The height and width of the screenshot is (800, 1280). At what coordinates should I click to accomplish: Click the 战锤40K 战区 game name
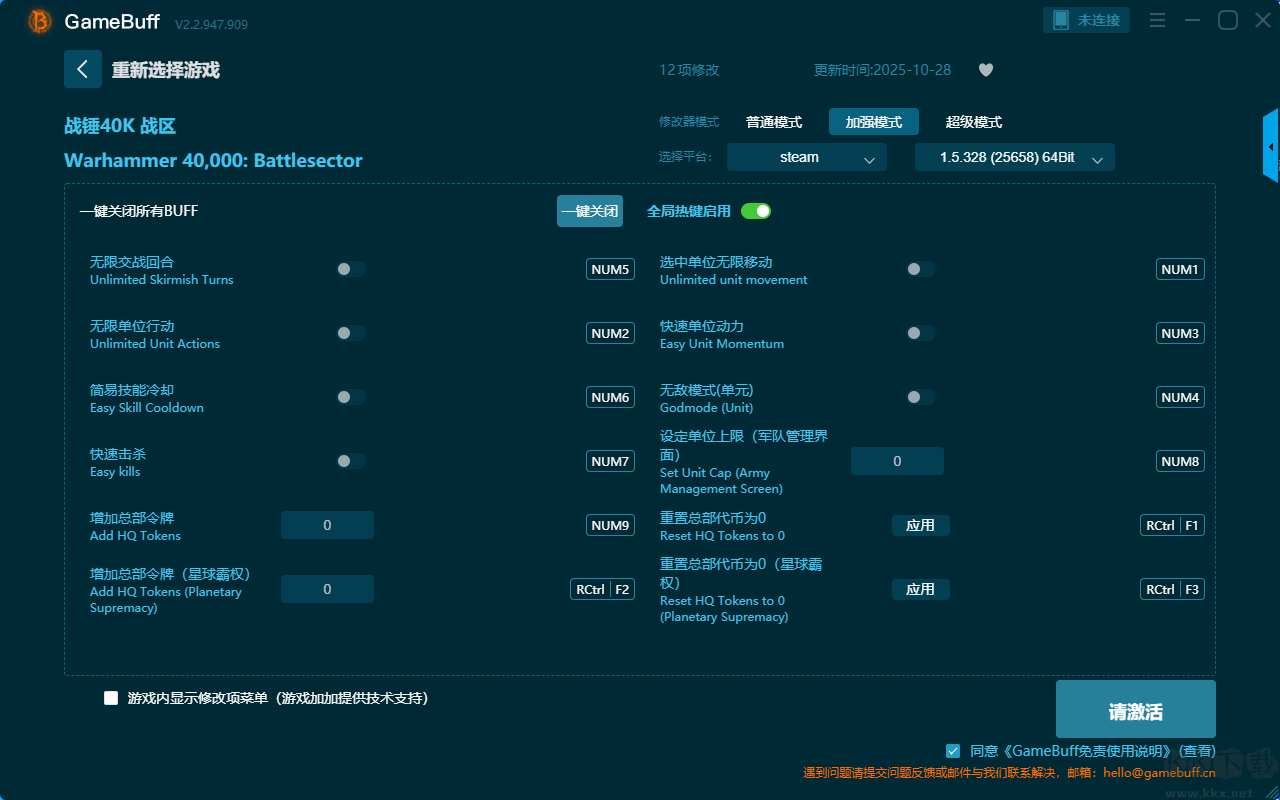pyautogui.click(x=120, y=126)
